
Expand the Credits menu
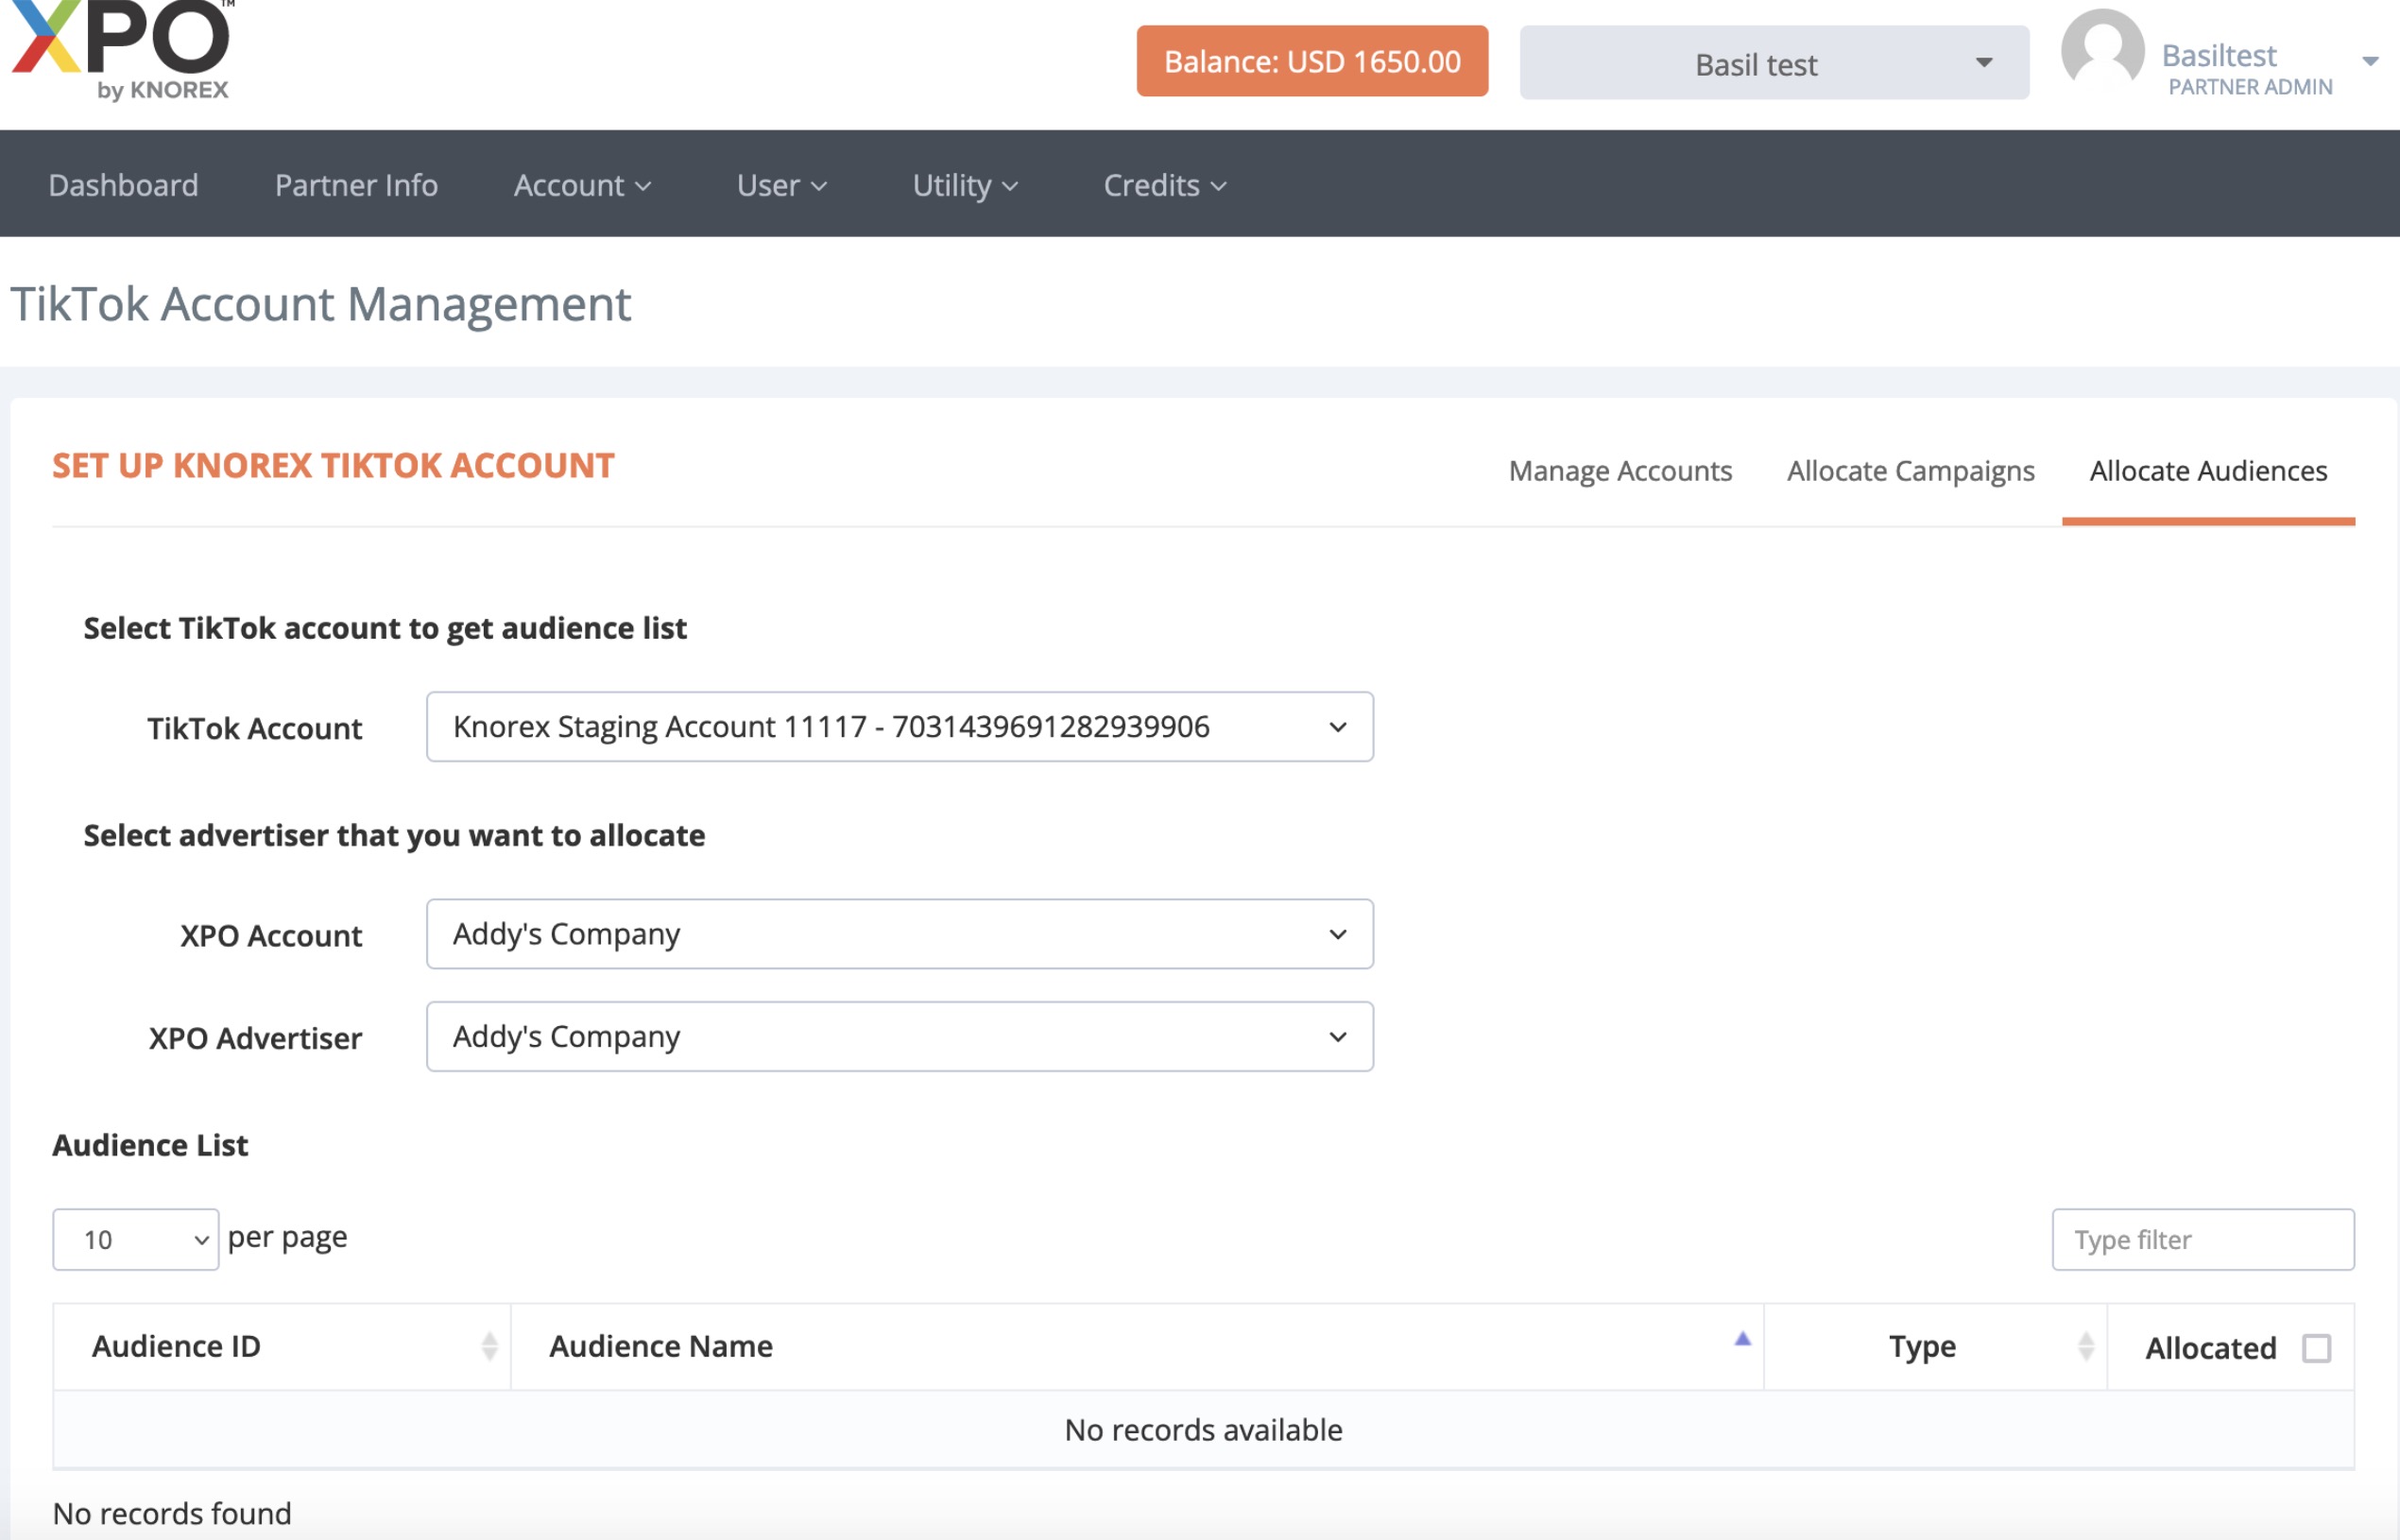coord(1164,185)
